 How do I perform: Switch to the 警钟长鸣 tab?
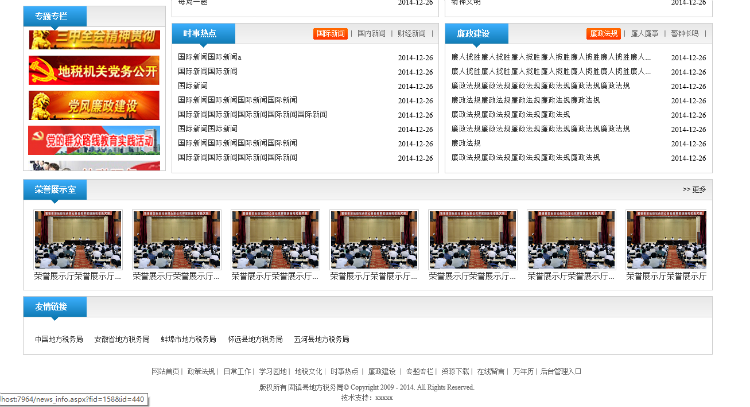(684, 33)
